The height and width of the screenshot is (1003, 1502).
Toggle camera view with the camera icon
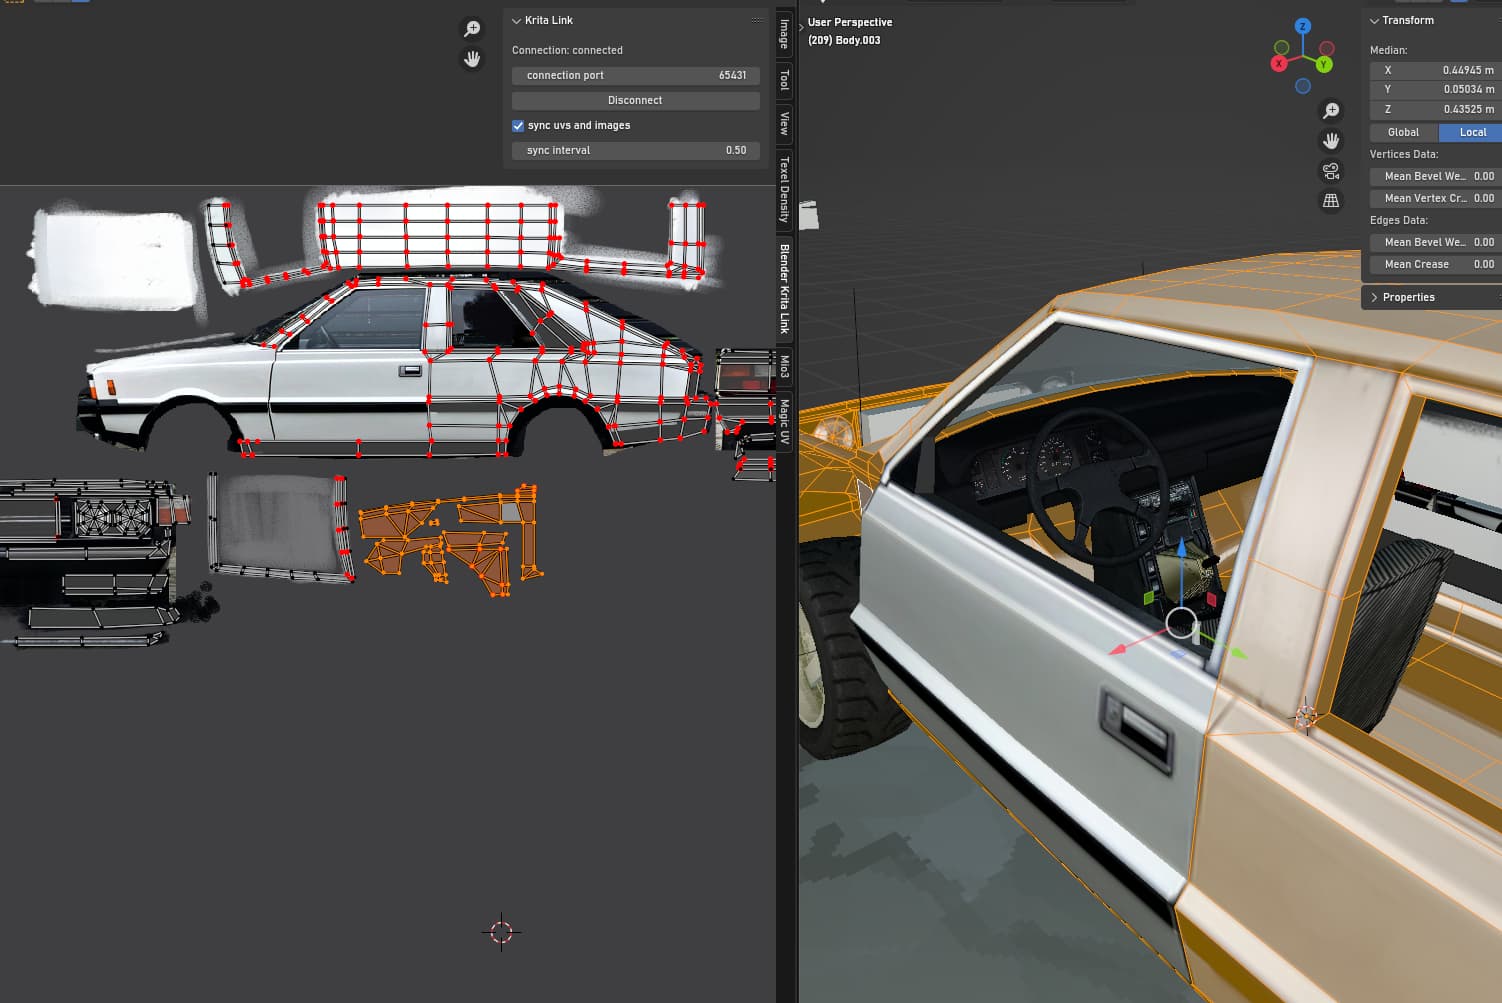click(x=1331, y=171)
